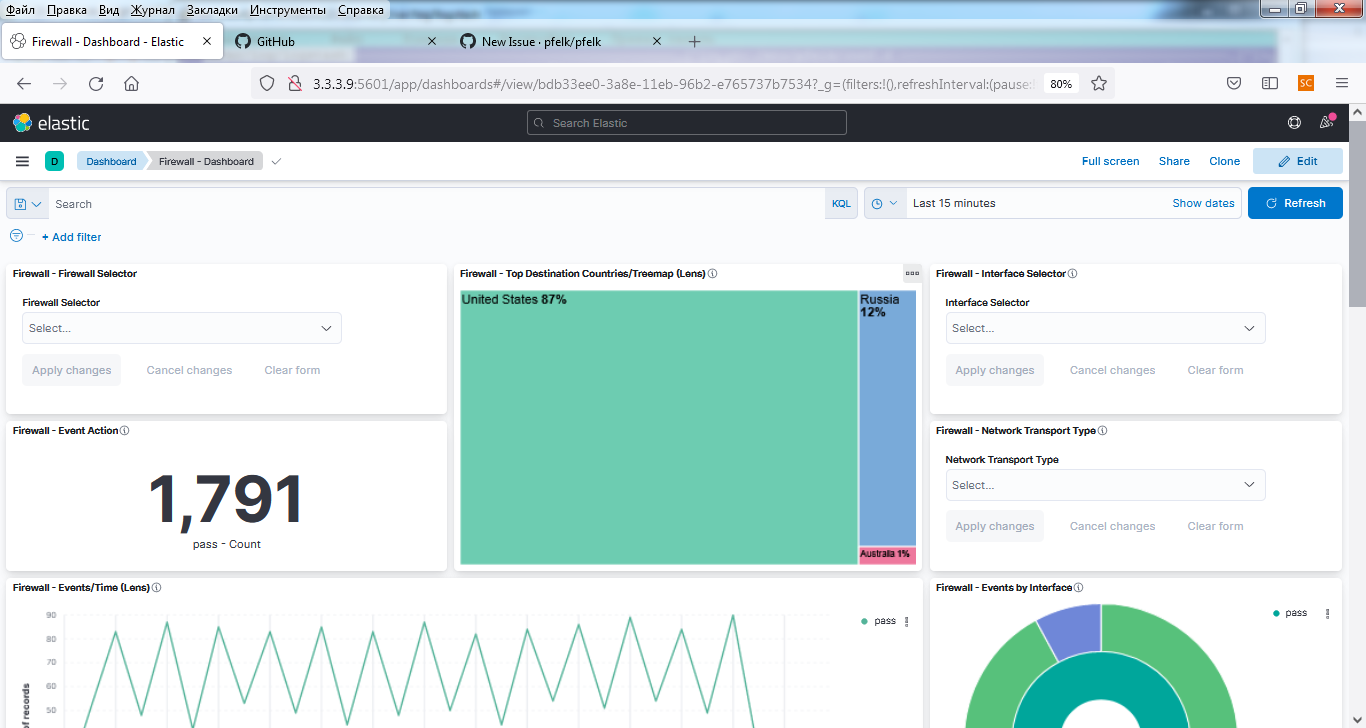This screenshot has height=728, width=1366.
Task: Click the Refresh button on the dashboard
Action: [1295, 203]
